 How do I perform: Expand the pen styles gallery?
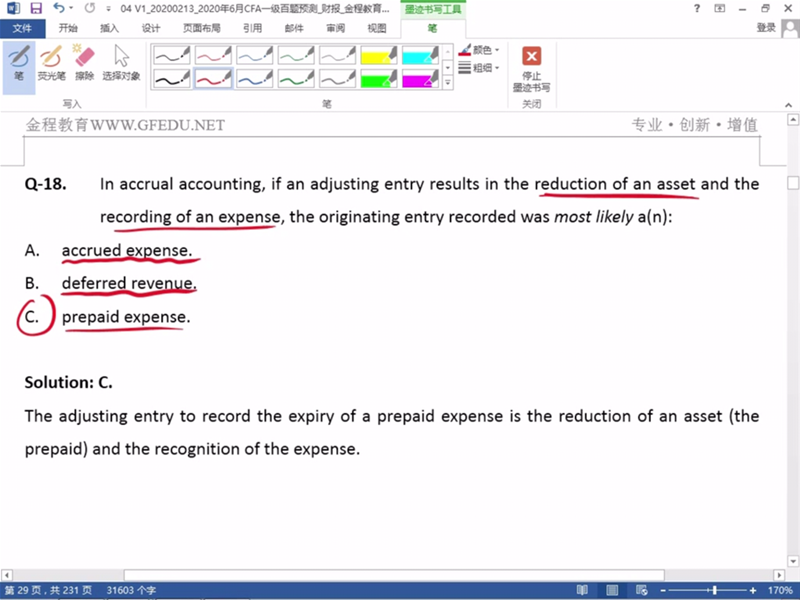[447, 83]
